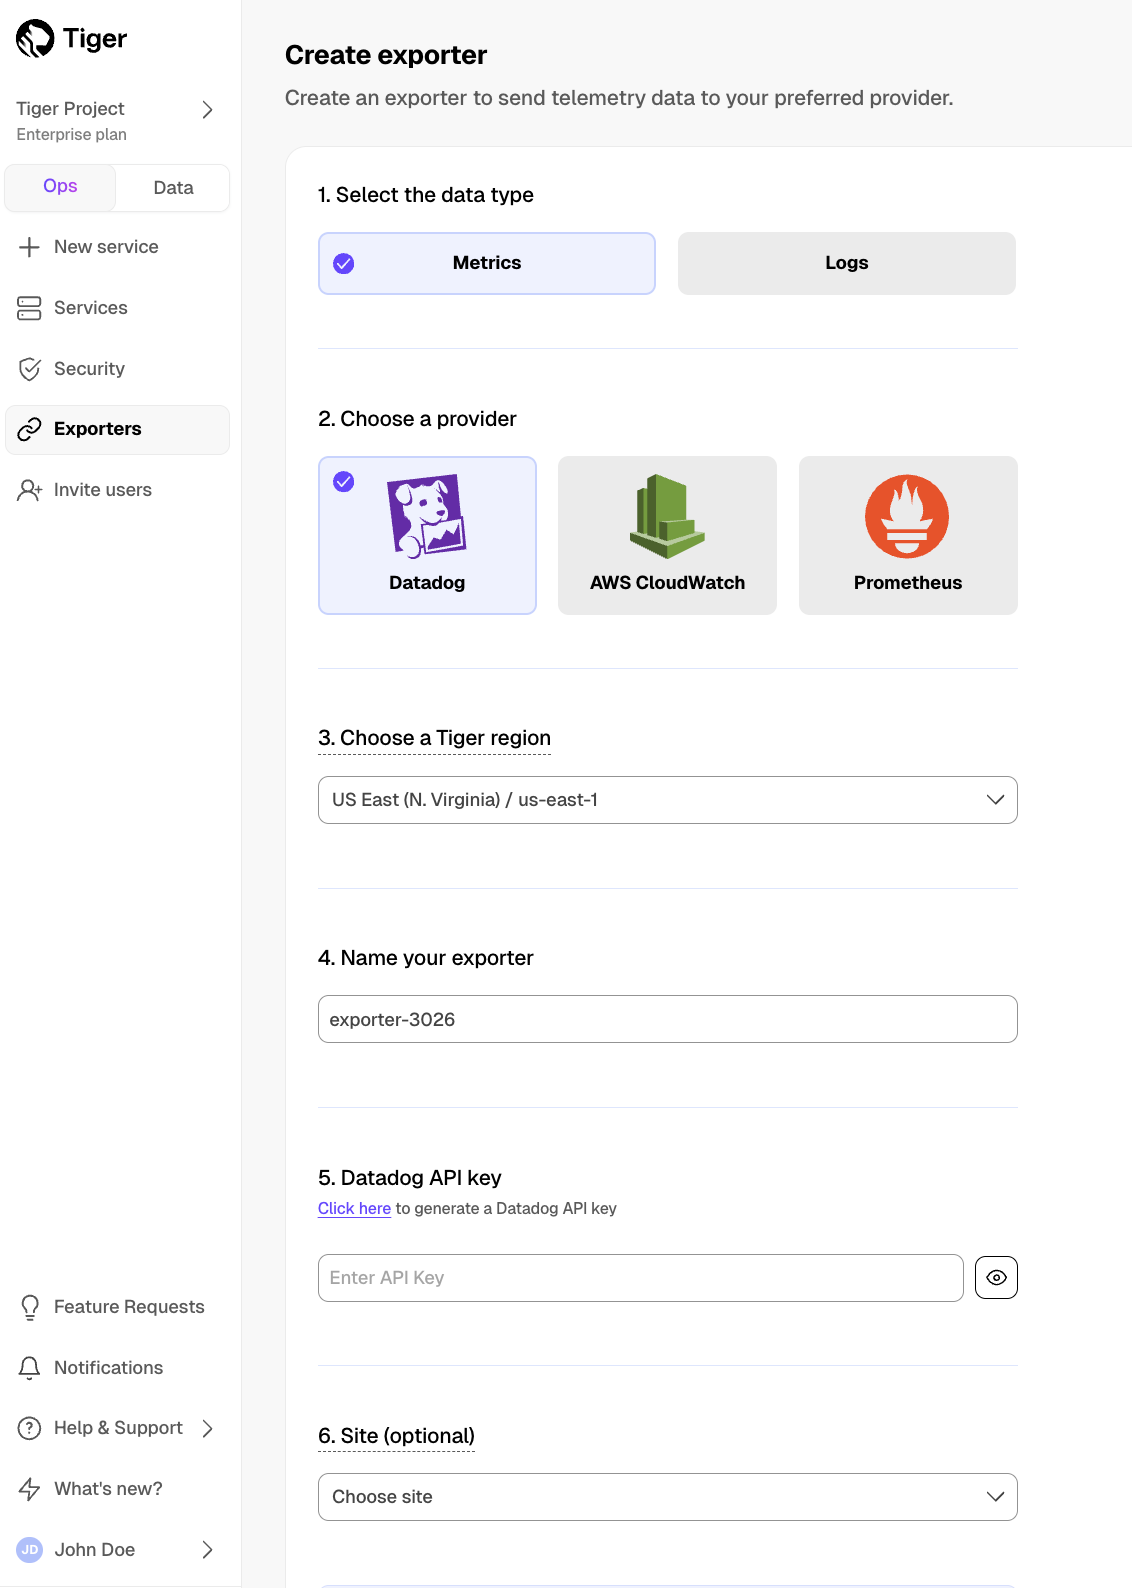Click the JD user avatar
This screenshot has width=1132, height=1588.
(x=30, y=1550)
